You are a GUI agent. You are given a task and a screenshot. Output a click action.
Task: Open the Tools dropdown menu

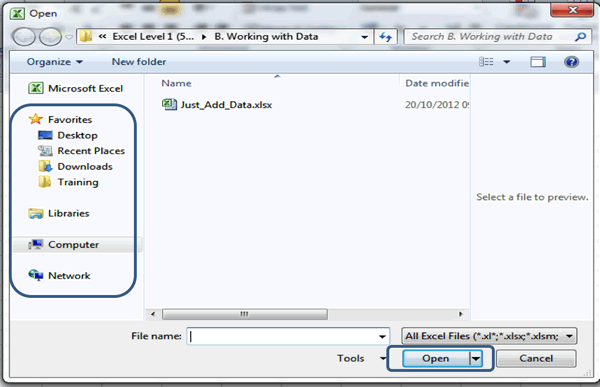click(x=361, y=358)
